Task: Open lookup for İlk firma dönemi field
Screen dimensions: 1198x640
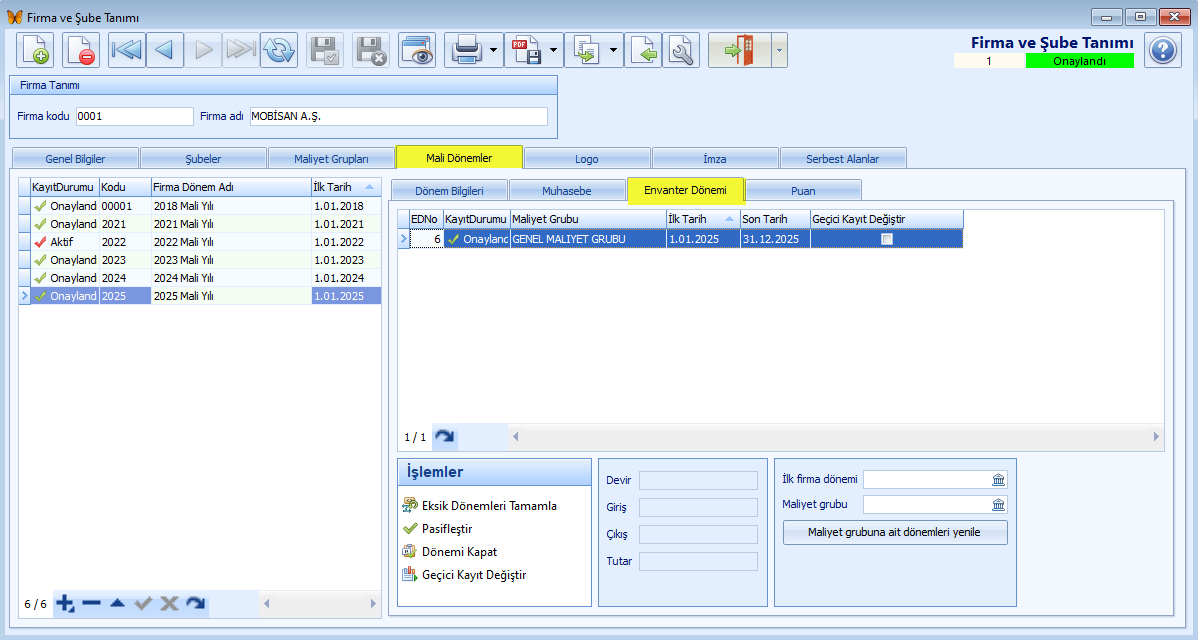Action: click(x=999, y=480)
